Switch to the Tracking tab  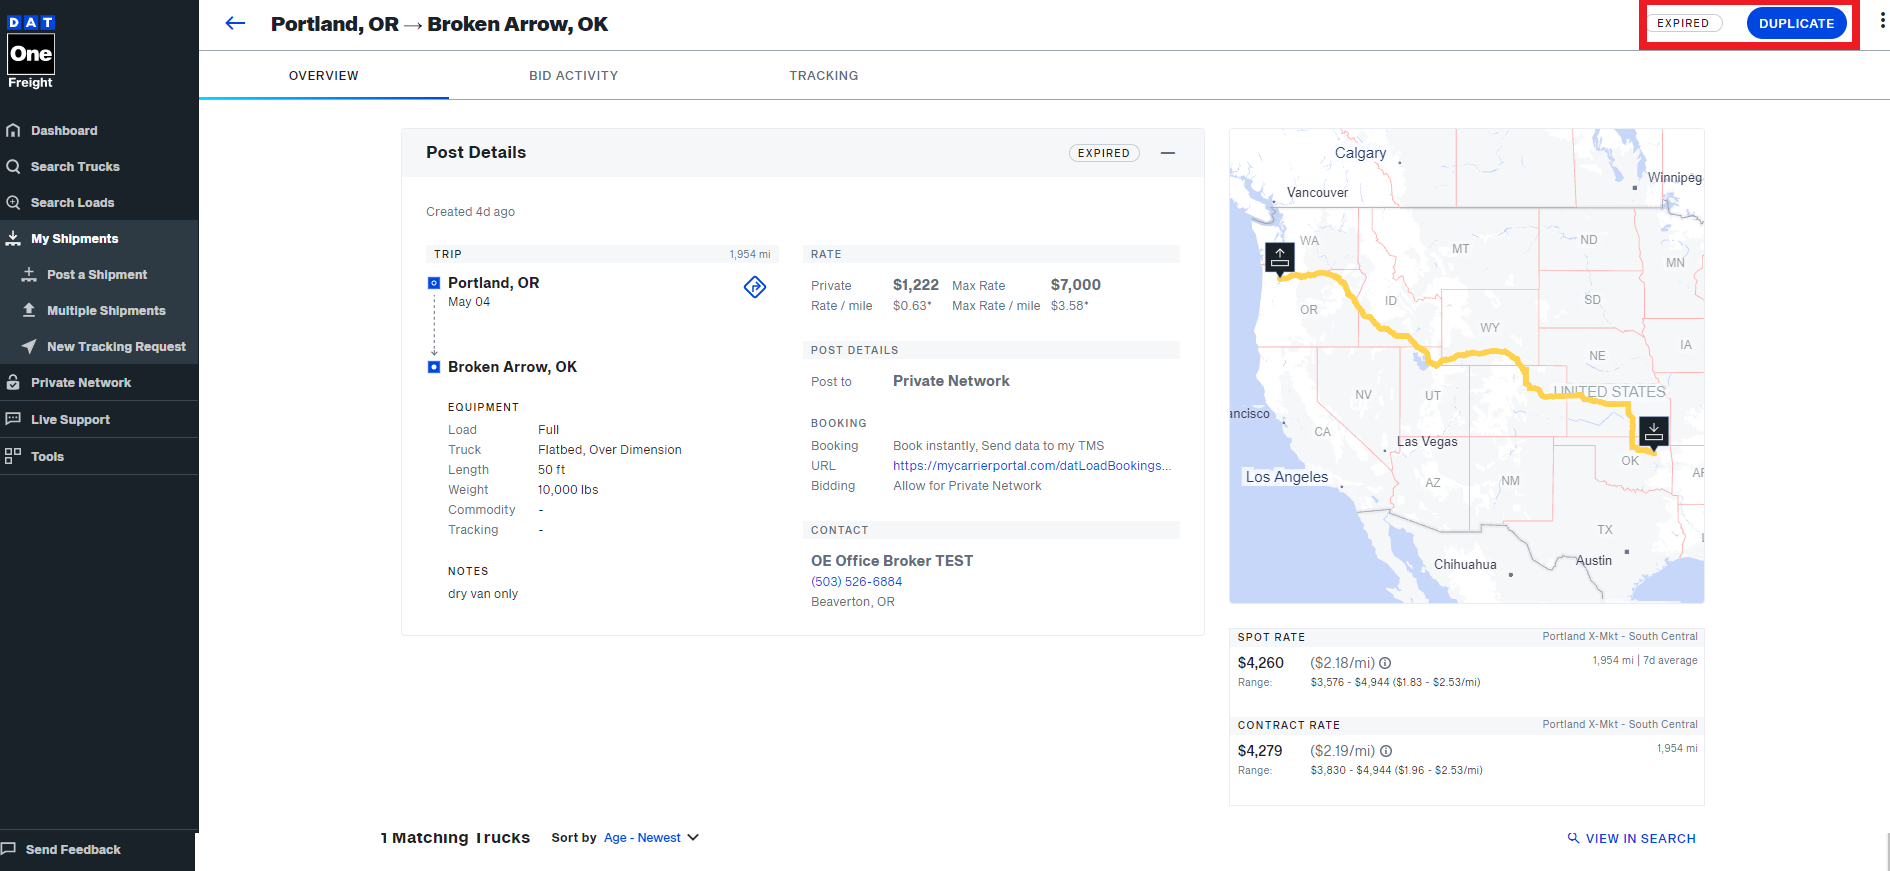click(823, 76)
